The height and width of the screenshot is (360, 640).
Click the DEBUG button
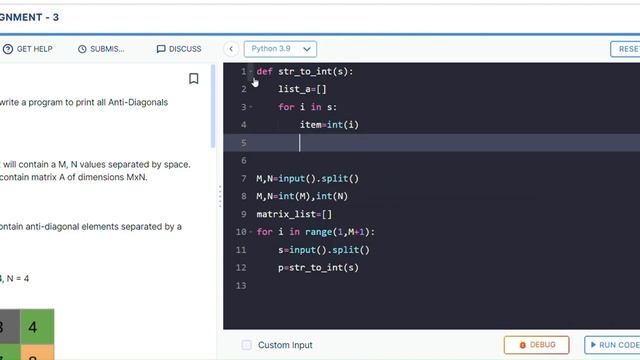[536, 345]
